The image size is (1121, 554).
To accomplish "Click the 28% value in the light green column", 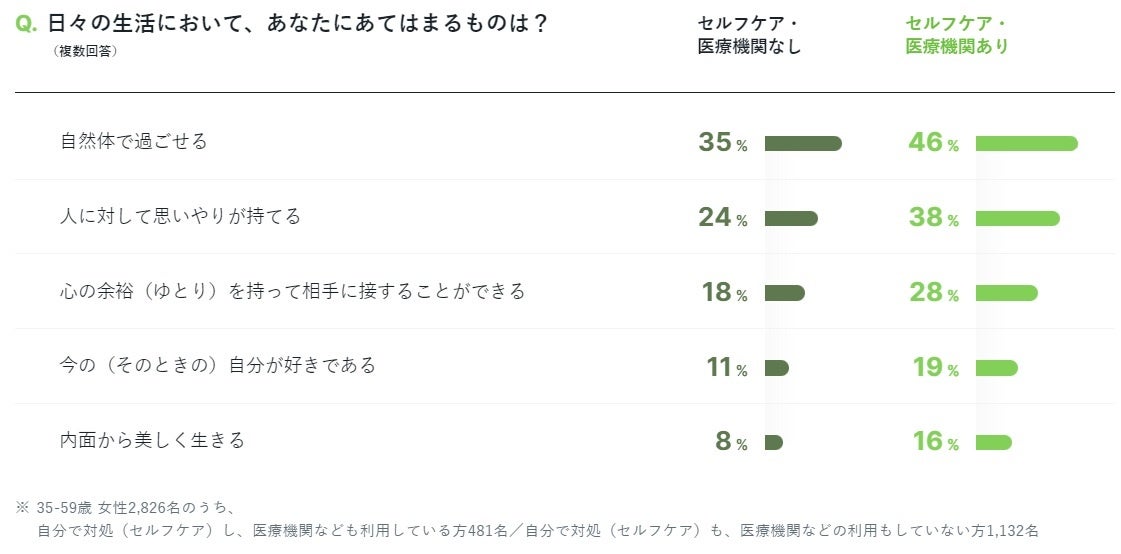I will (933, 292).
